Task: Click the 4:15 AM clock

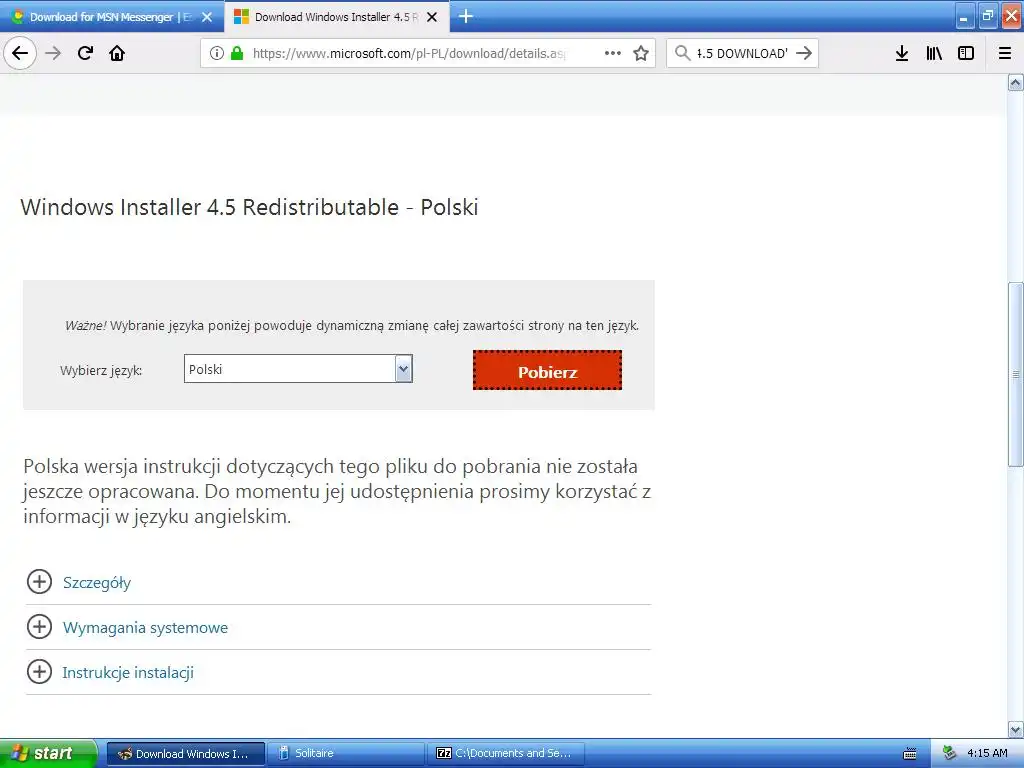Action: pyautogui.click(x=987, y=754)
